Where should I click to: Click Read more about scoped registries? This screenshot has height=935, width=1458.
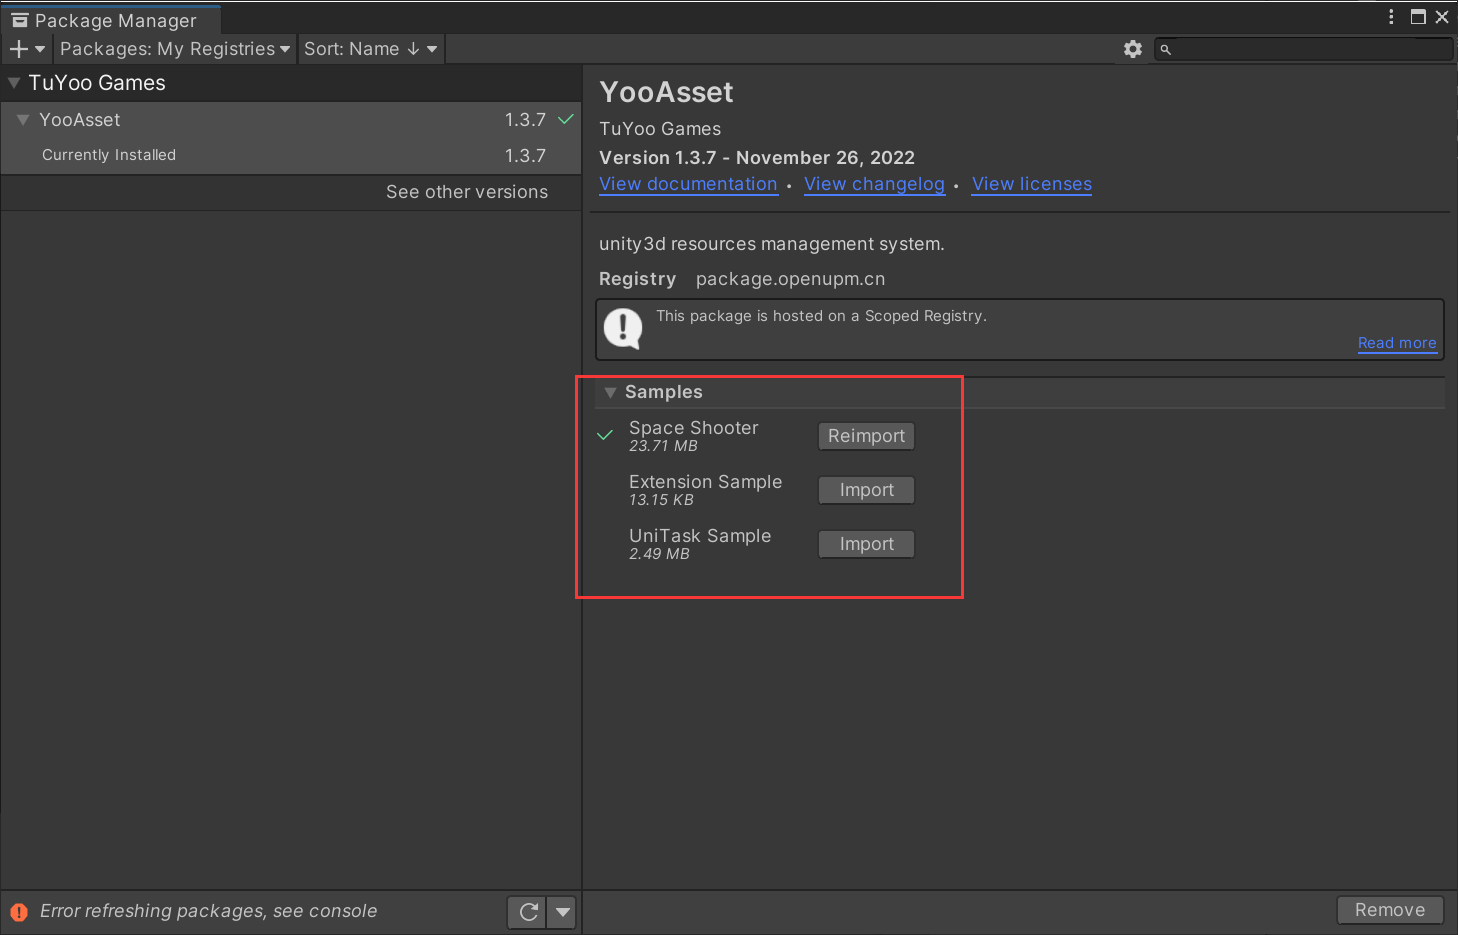(1397, 343)
